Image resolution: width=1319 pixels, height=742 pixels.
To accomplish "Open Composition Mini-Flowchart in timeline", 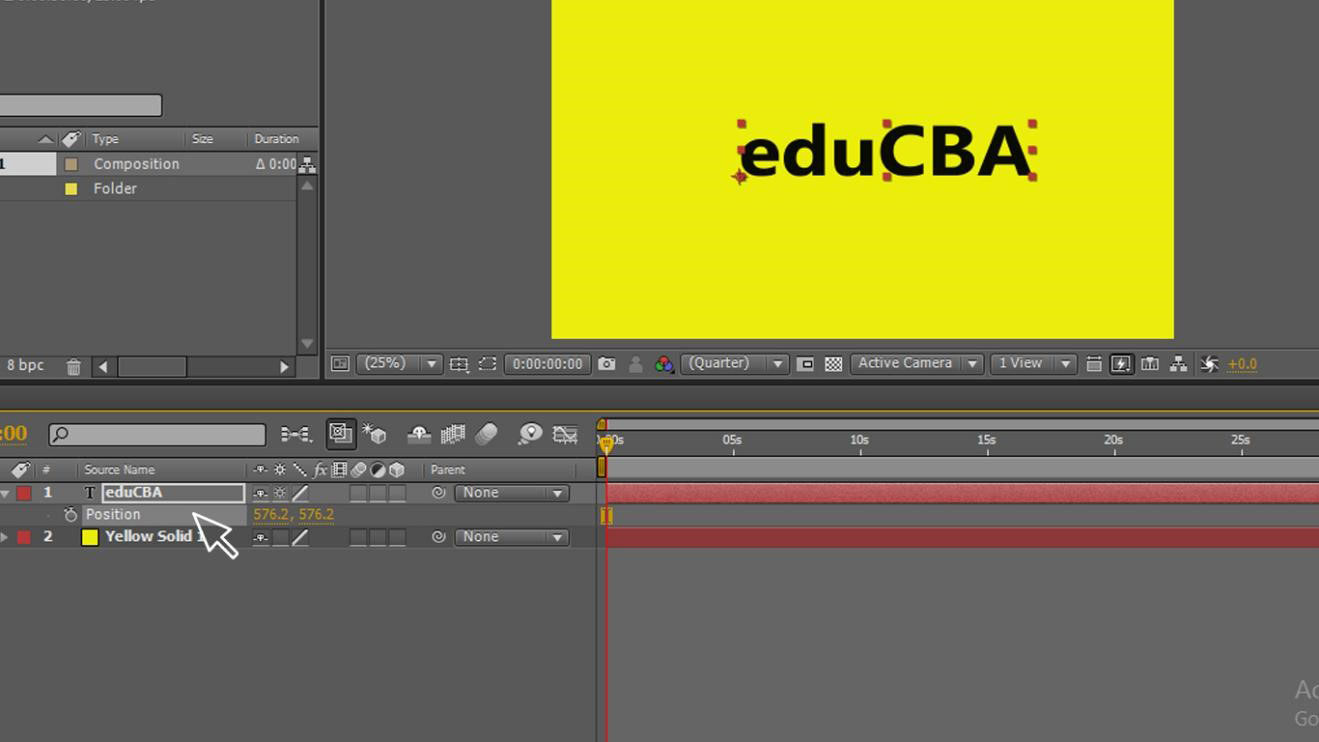I will pyautogui.click(x=295, y=434).
